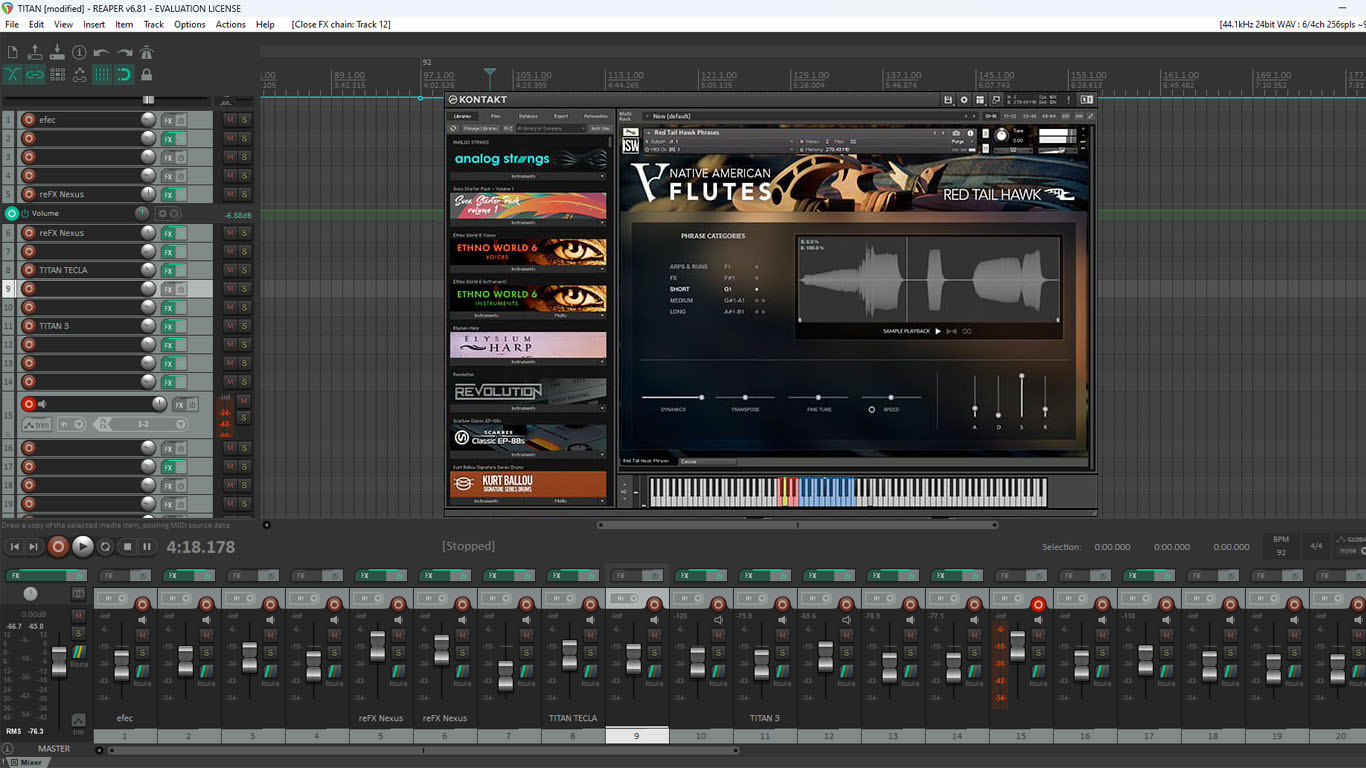Solo track 5 reFX Nexus in track panel
Screen dimensions: 1366x768
pos(244,195)
